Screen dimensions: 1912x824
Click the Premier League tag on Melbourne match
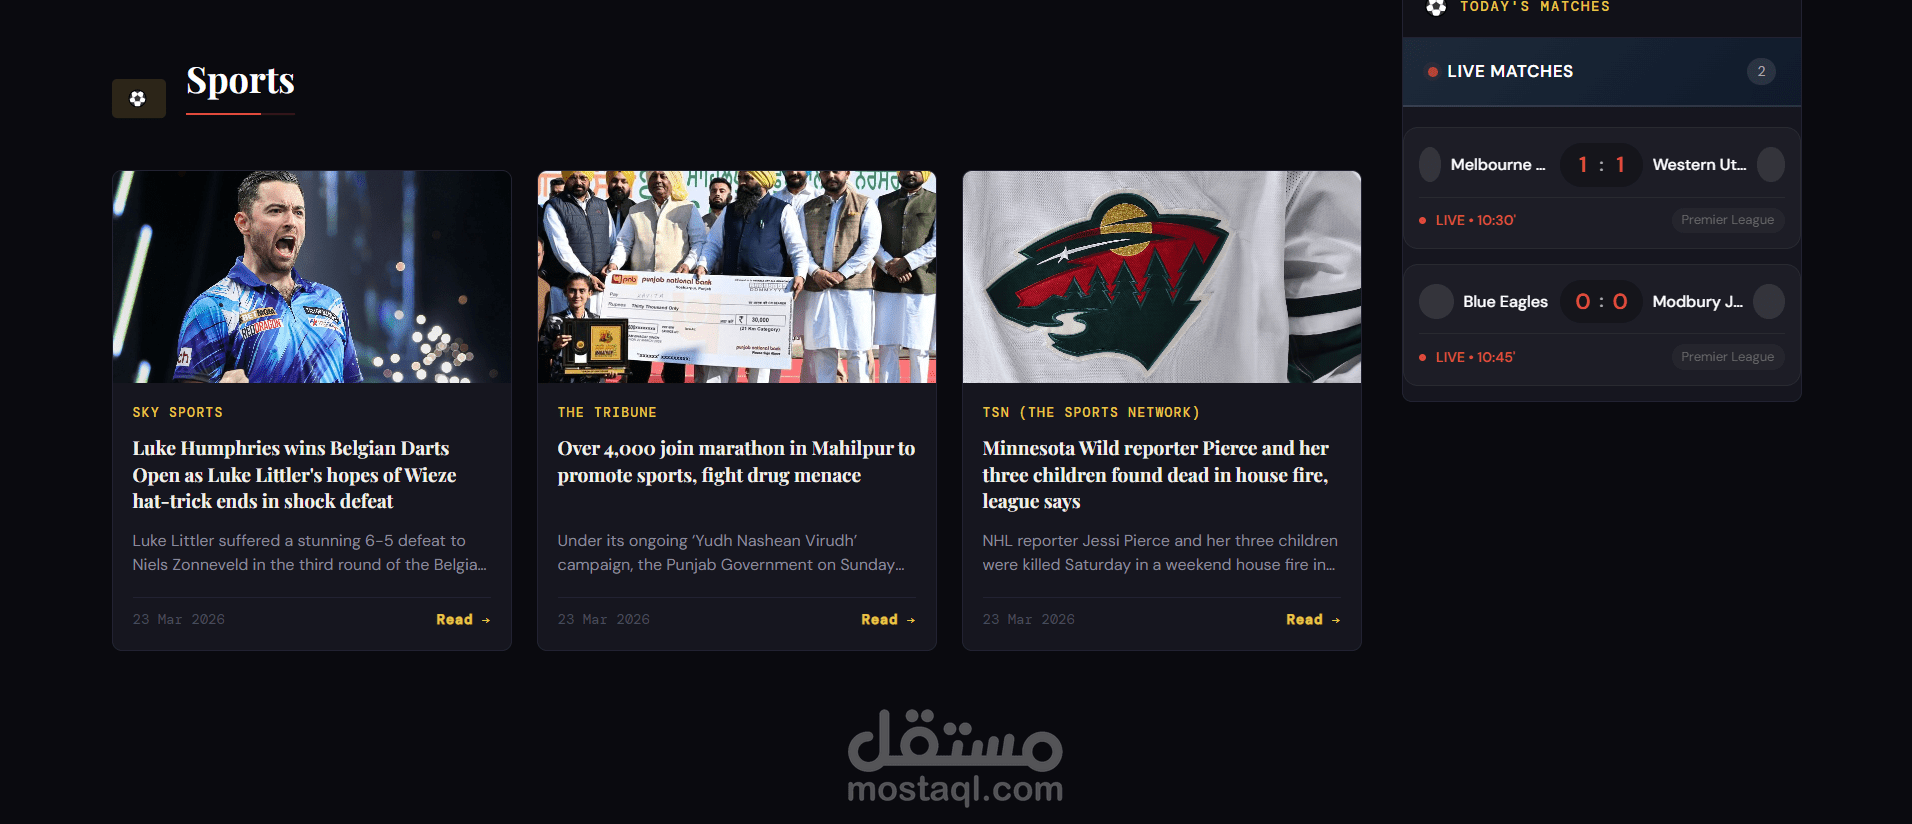point(1727,220)
